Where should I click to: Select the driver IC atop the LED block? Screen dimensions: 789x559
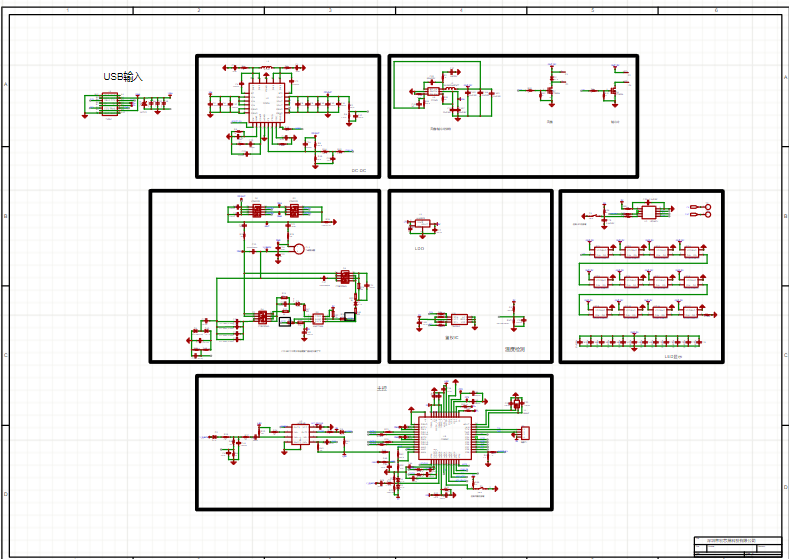click(649, 212)
